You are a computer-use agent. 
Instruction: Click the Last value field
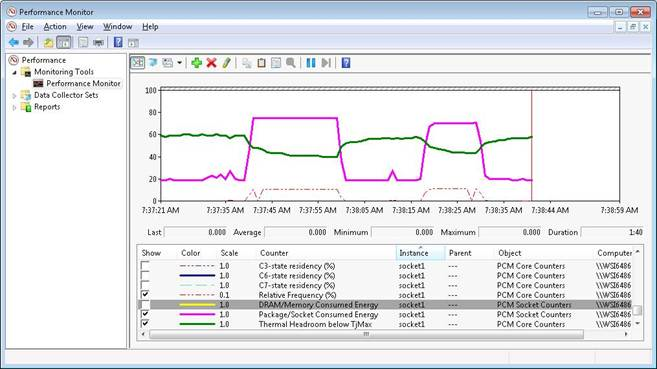point(196,232)
